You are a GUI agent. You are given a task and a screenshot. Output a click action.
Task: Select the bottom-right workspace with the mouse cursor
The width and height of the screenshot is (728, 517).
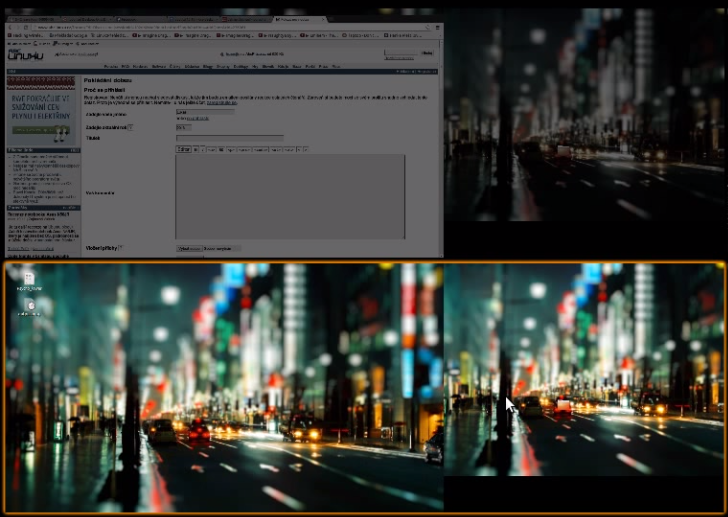point(585,369)
